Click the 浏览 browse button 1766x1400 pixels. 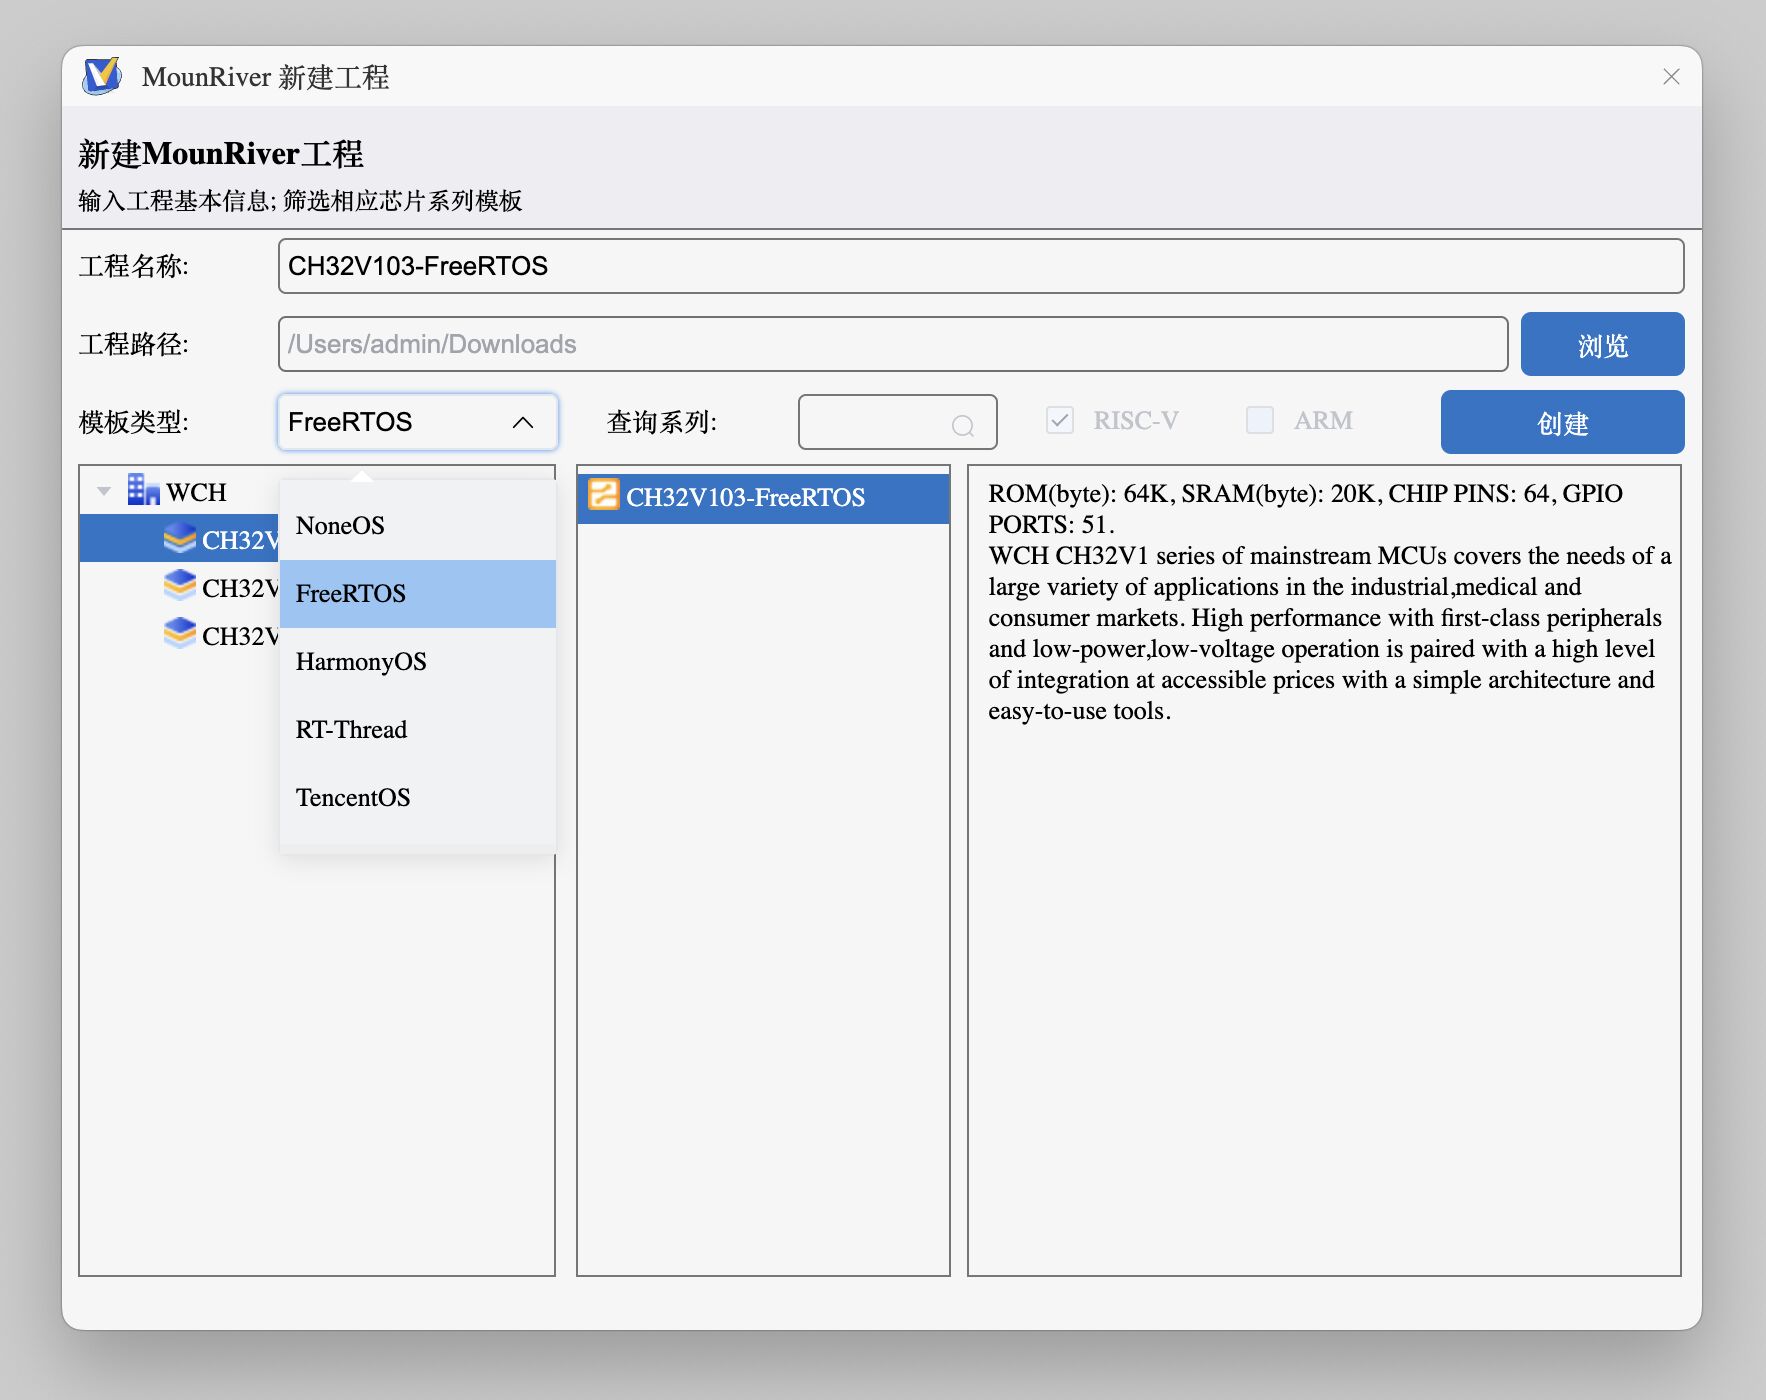[x=1601, y=345]
